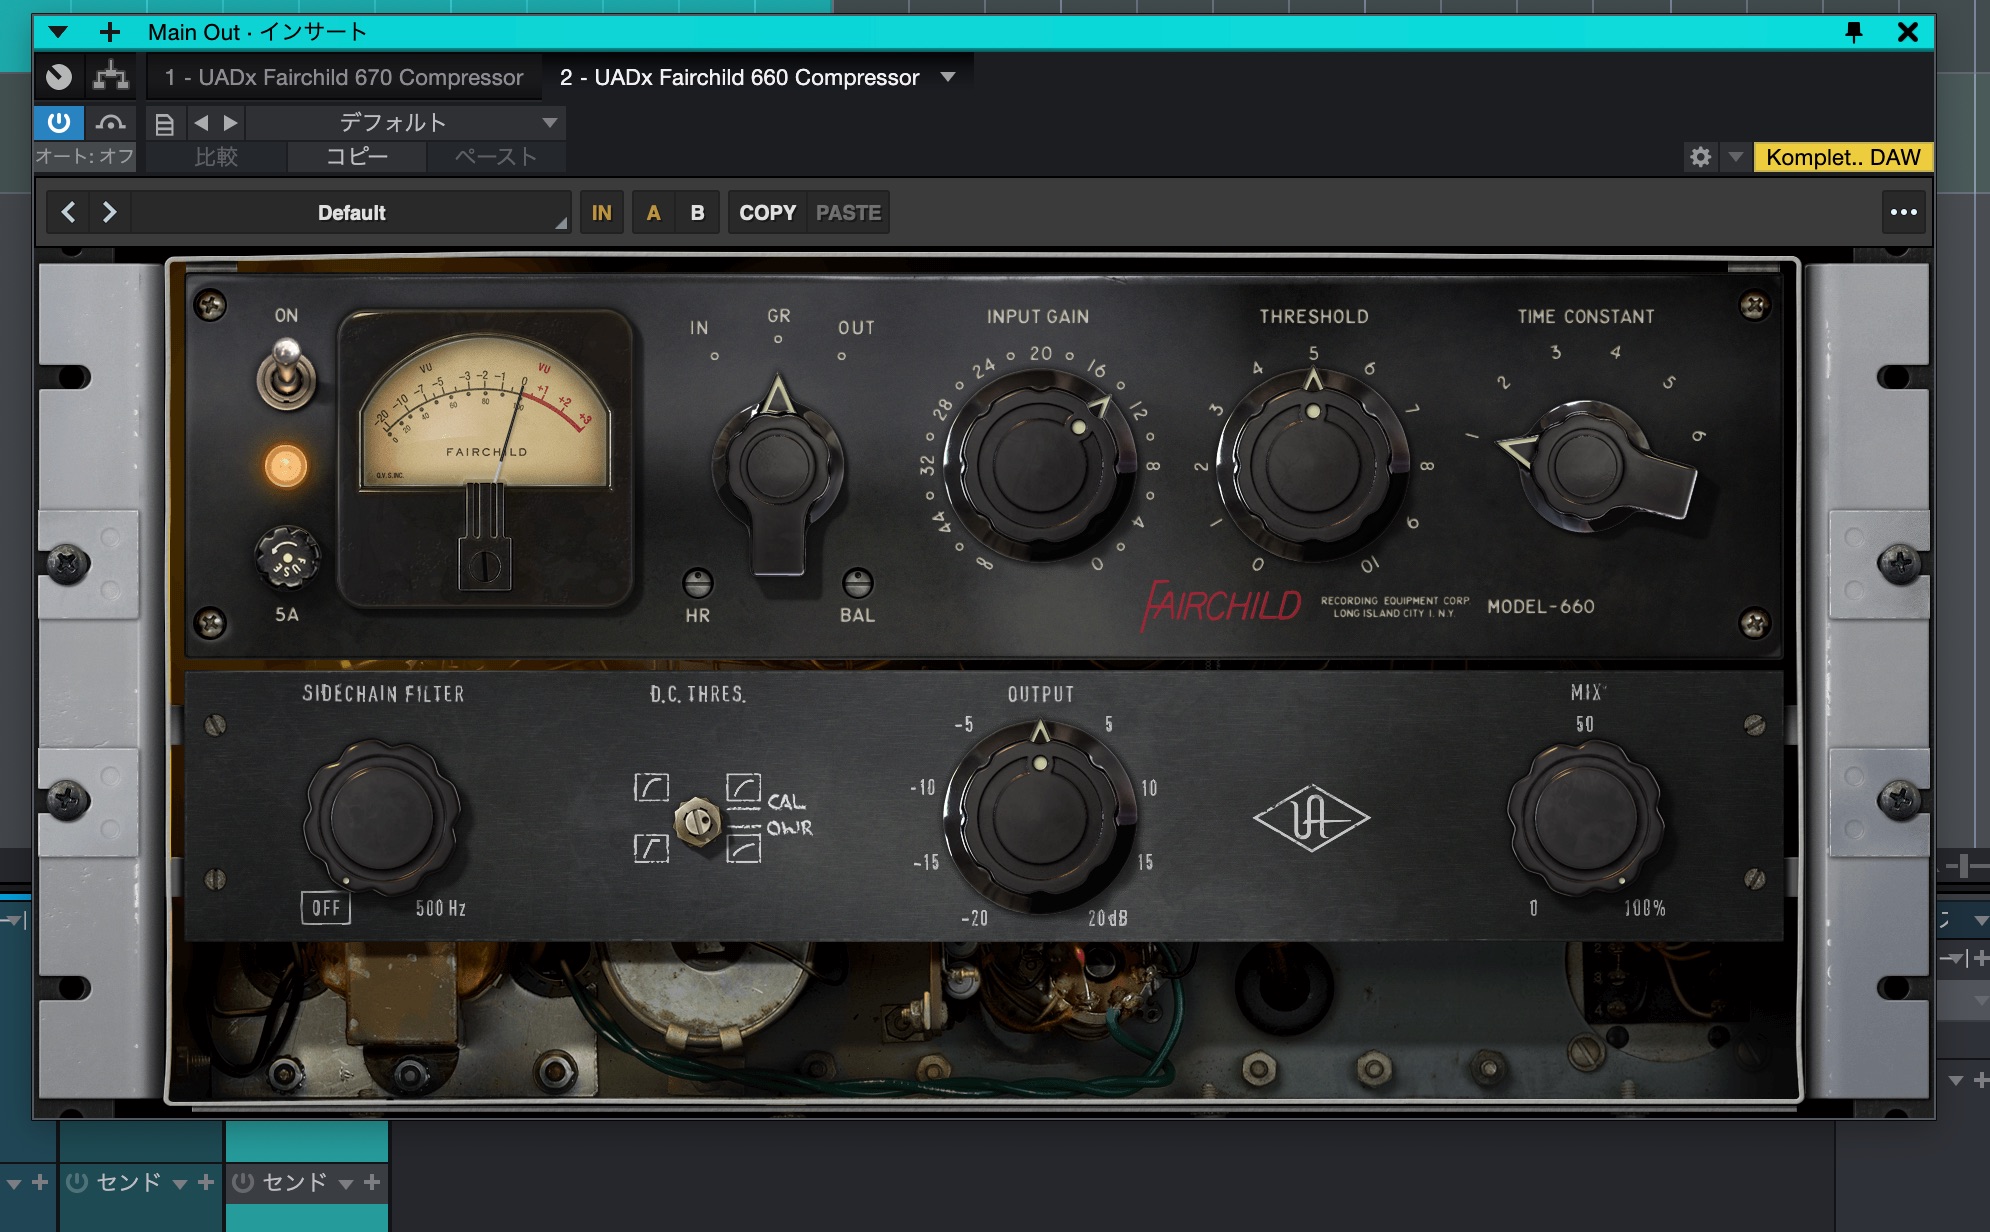The image size is (1990, 1232).
Task: Open the settings gear icon
Action: click(1700, 157)
